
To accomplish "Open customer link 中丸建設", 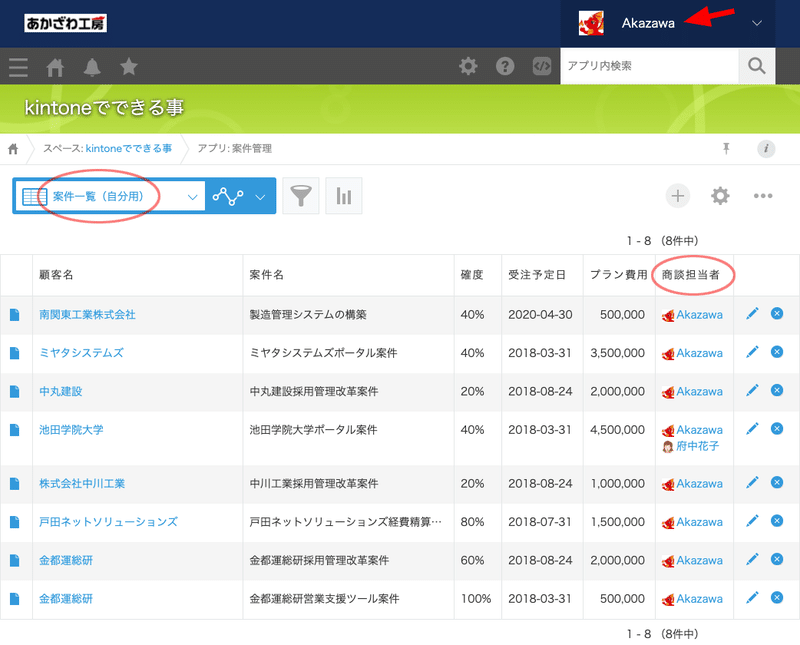I will pyautogui.click(x=61, y=391).
